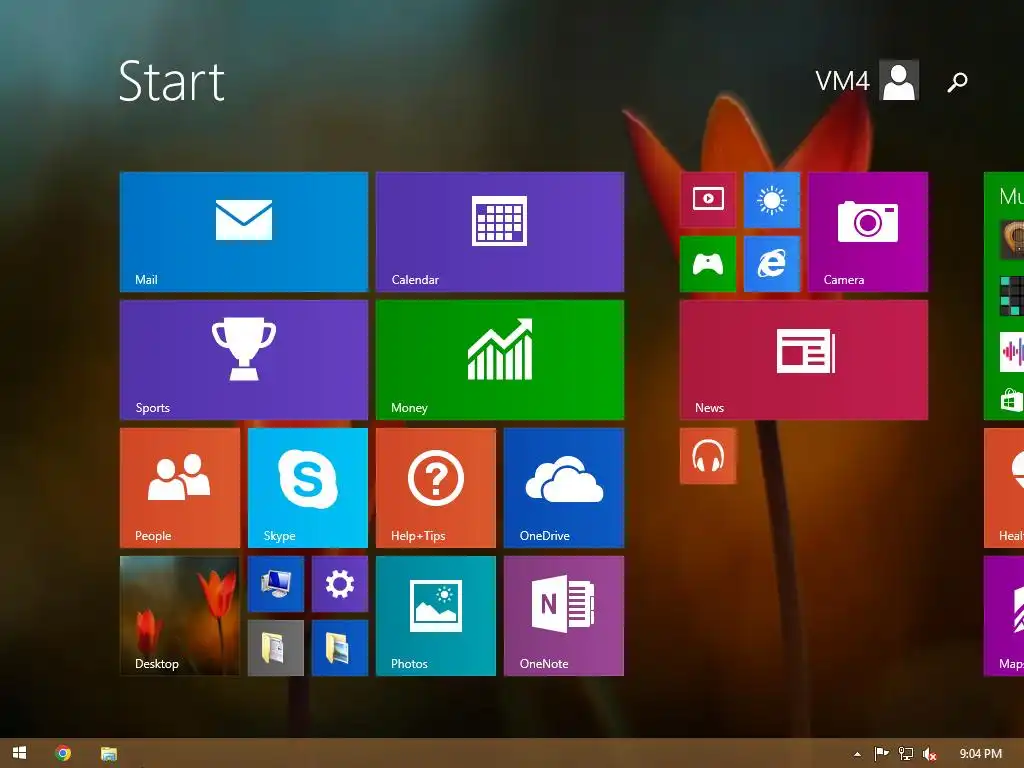
Task: Open the Pictures folder small tile
Action: point(340,648)
